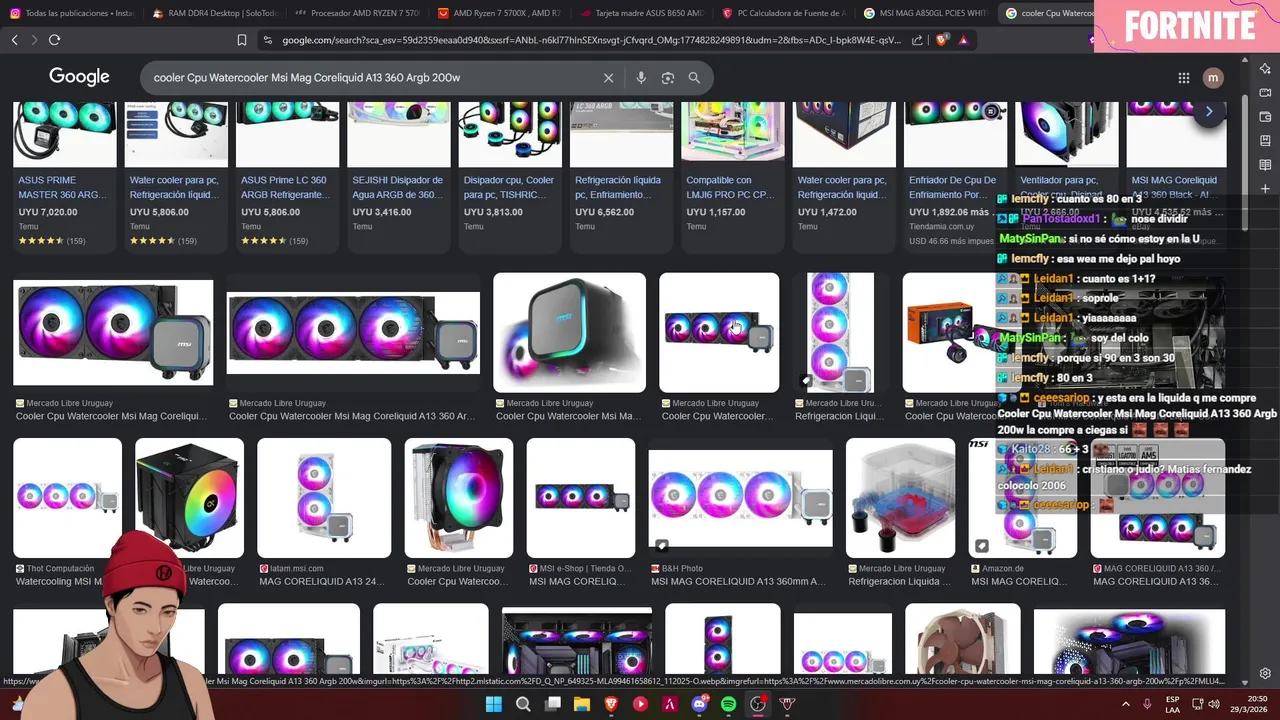Image resolution: width=1280 pixels, height=720 pixels.
Task: Open B&H Photo MSI MAG CORELIQUID image
Action: pos(740,498)
